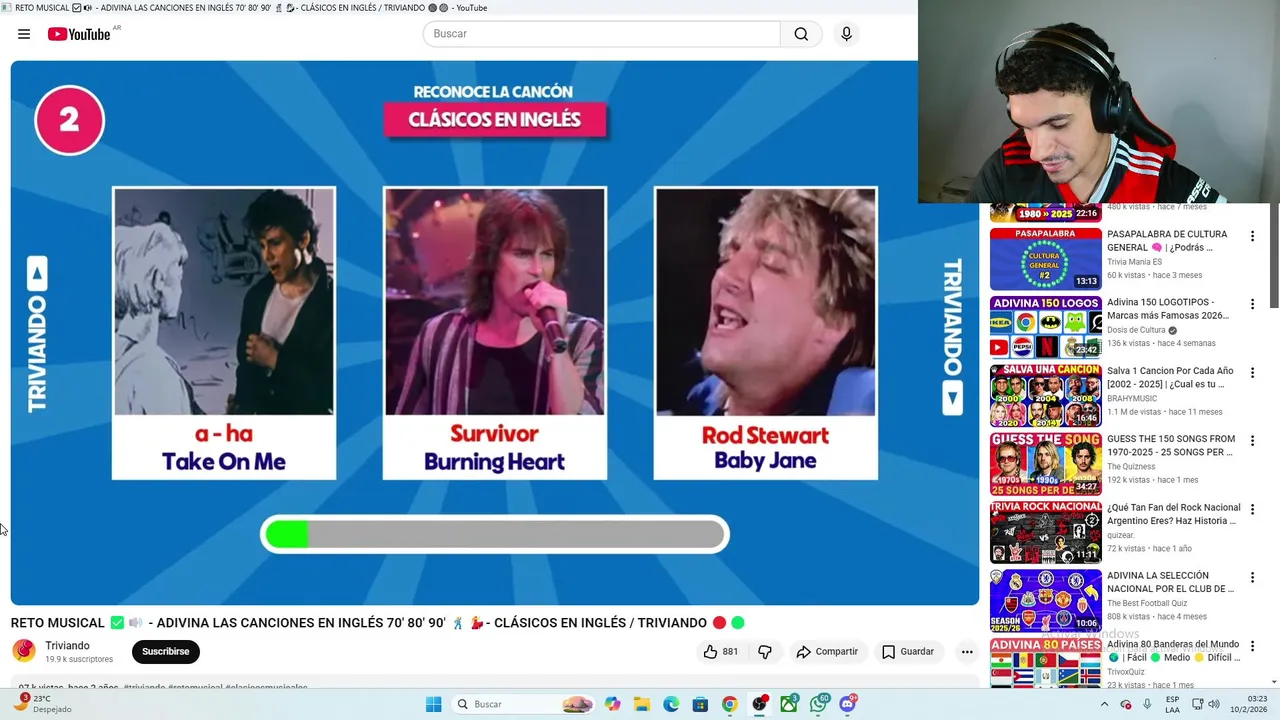
Task: Open options for Rock Nacional Argentino video
Action: tap(1252, 509)
